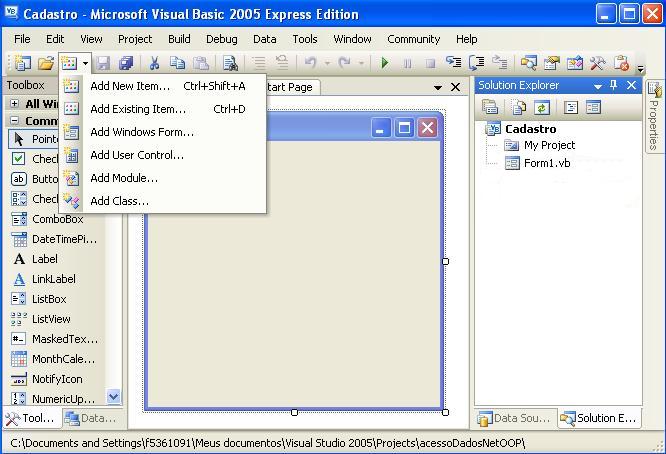Open Properties Window from the toolbar icon
This screenshot has width=666, height=454.
[x=552, y=63]
